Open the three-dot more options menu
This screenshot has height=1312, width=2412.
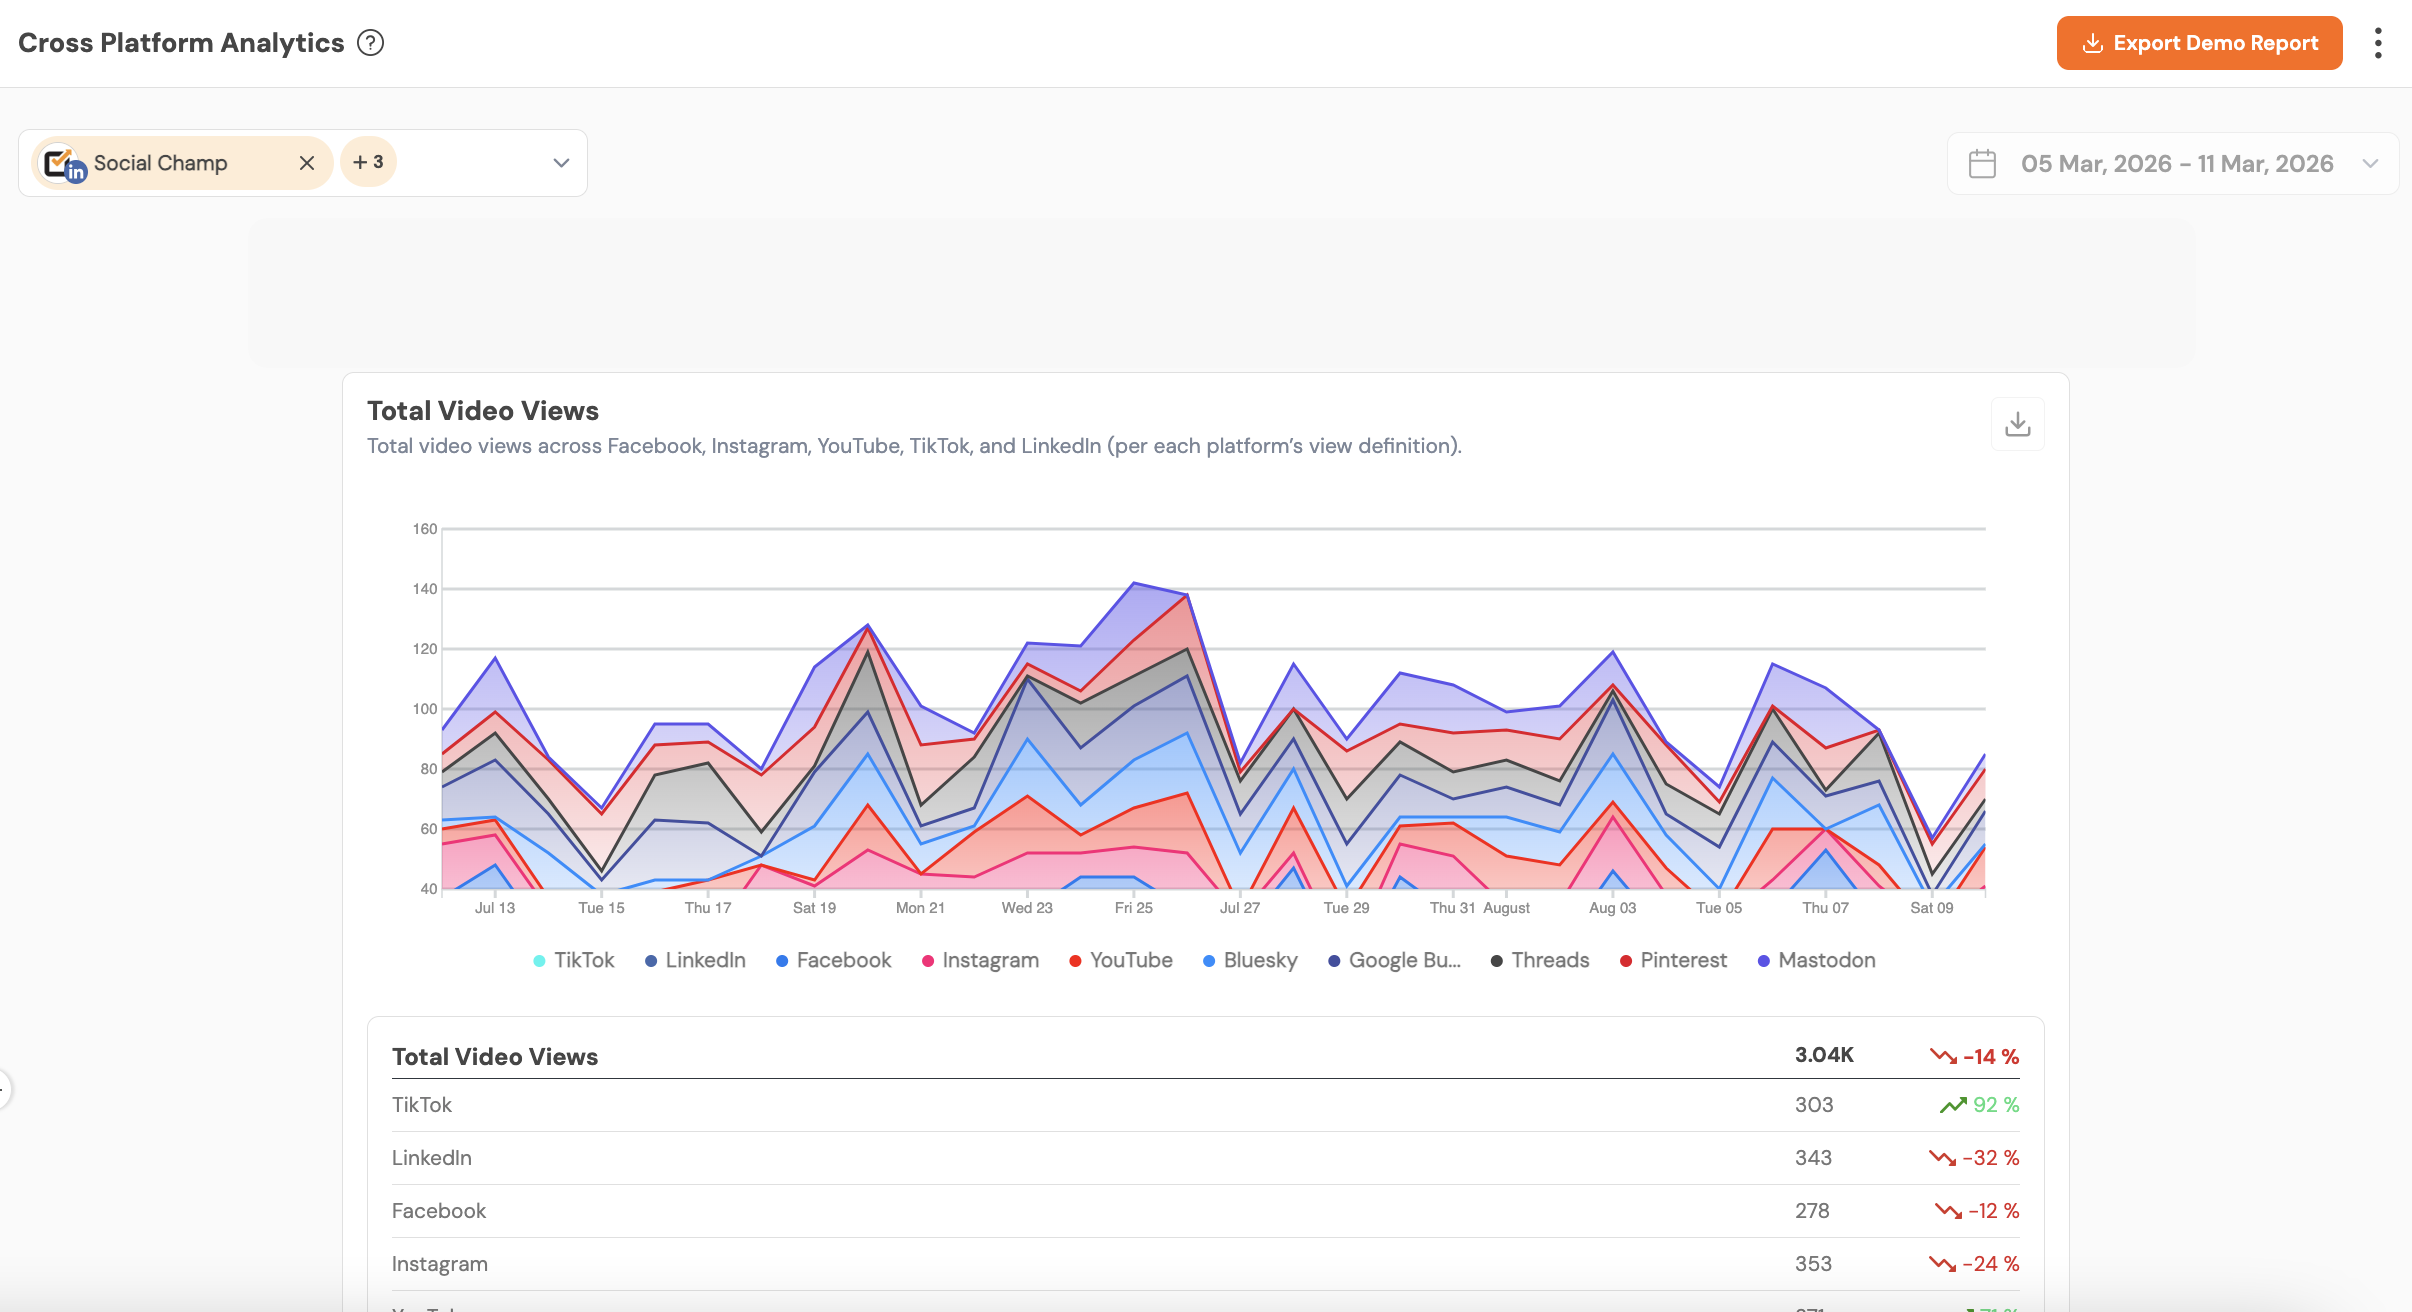click(2378, 43)
